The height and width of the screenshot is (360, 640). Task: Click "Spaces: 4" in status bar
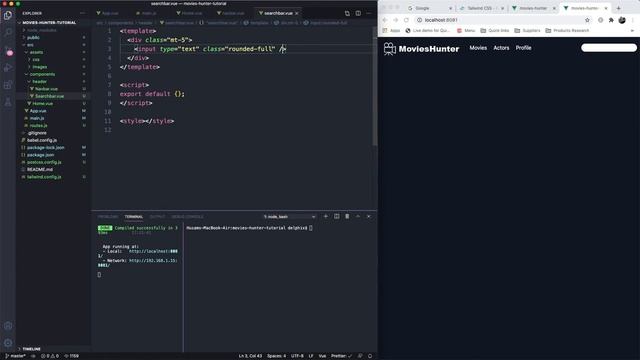[276, 356]
